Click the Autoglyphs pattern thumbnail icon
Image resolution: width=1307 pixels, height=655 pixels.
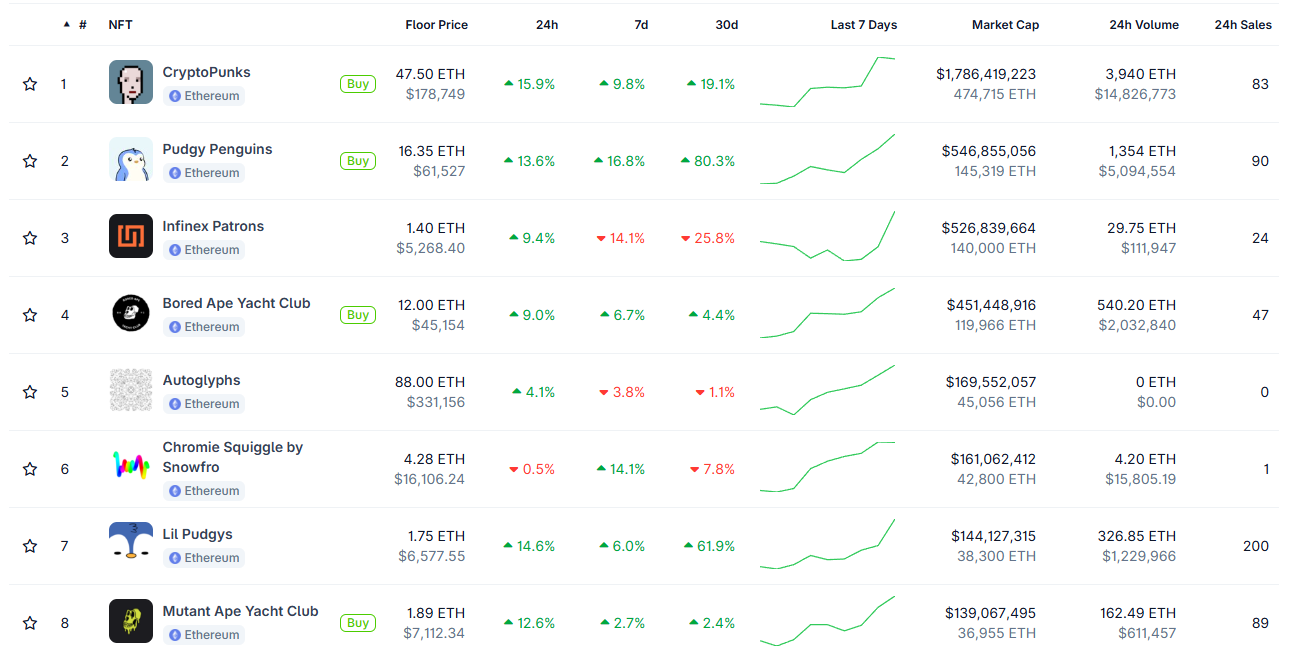[130, 390]
